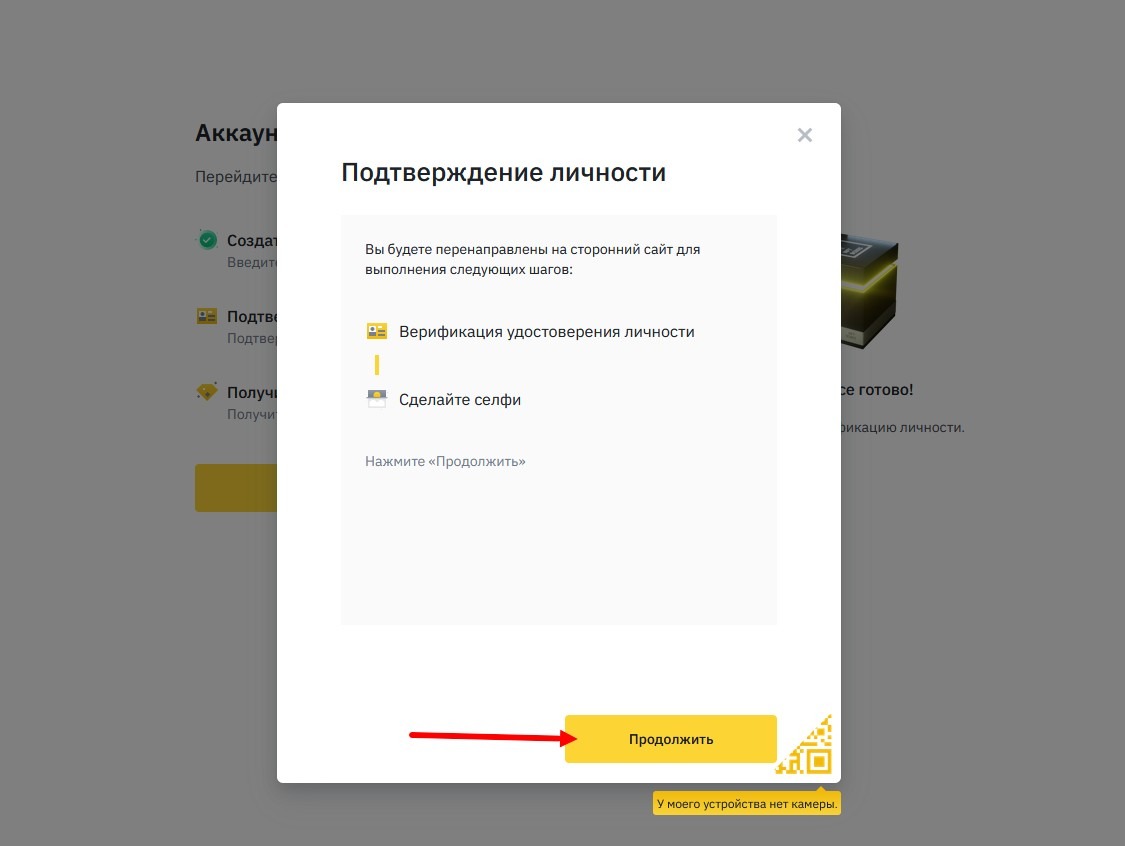The height and width of the screenshot is (846, 1125).
Task: Click the yellow connector between steps
Action: pyautogui.click(x=376, y=365)
